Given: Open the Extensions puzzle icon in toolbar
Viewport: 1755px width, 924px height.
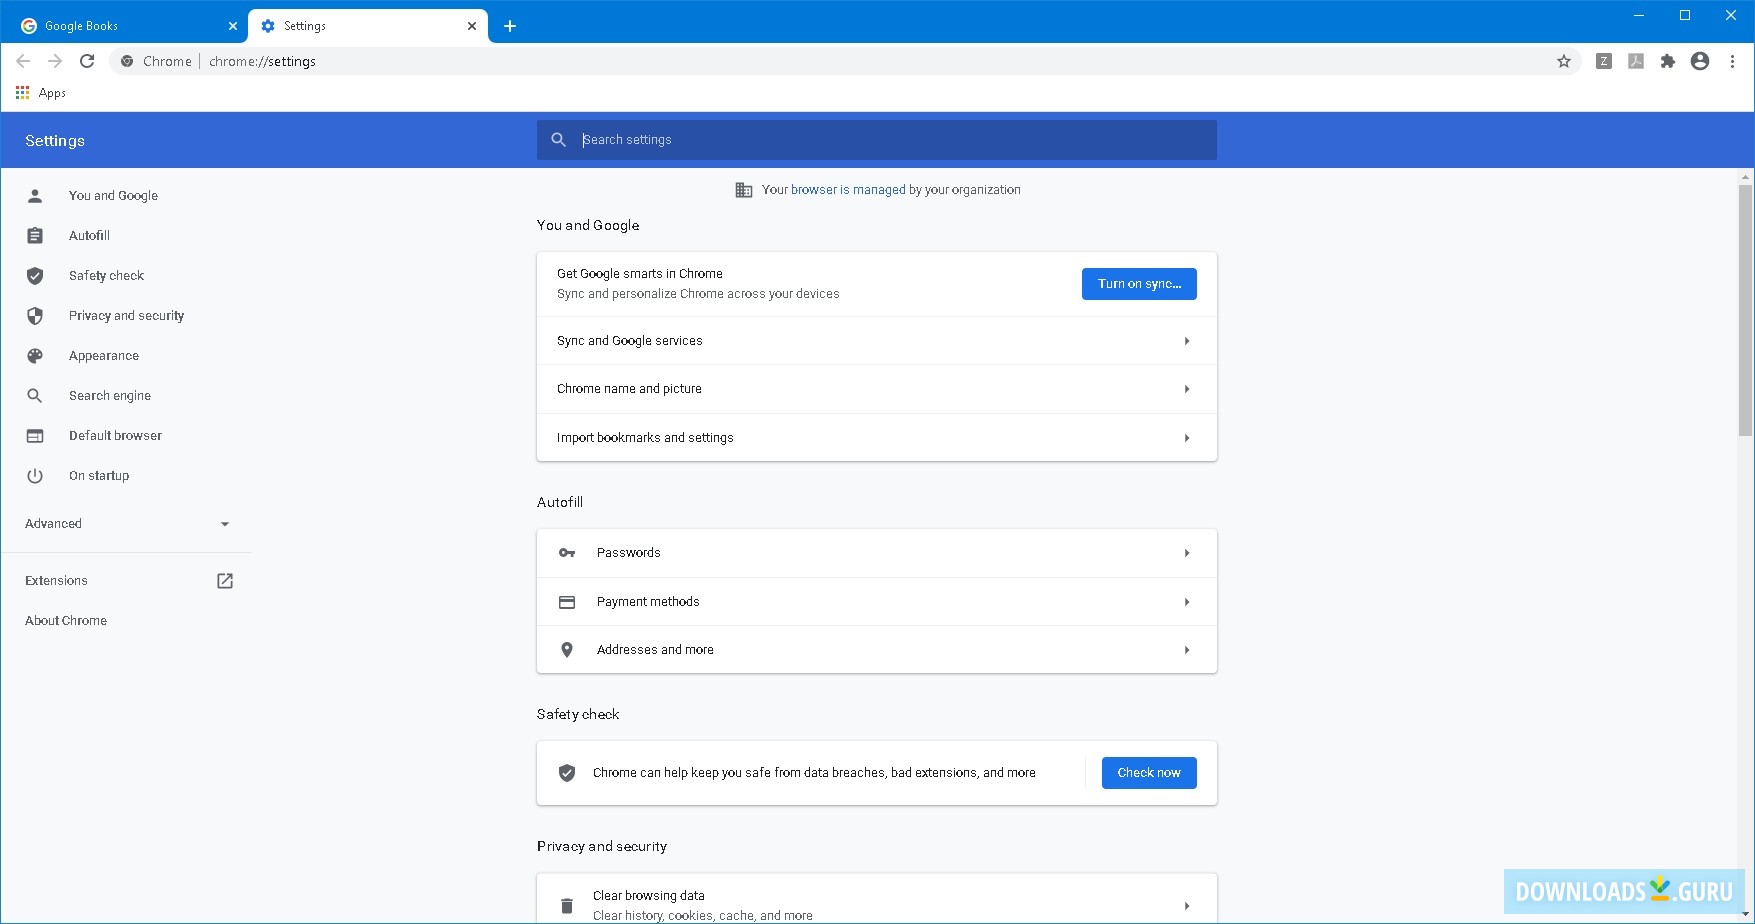Looking at the screenshot, I should pos(1667,61).
